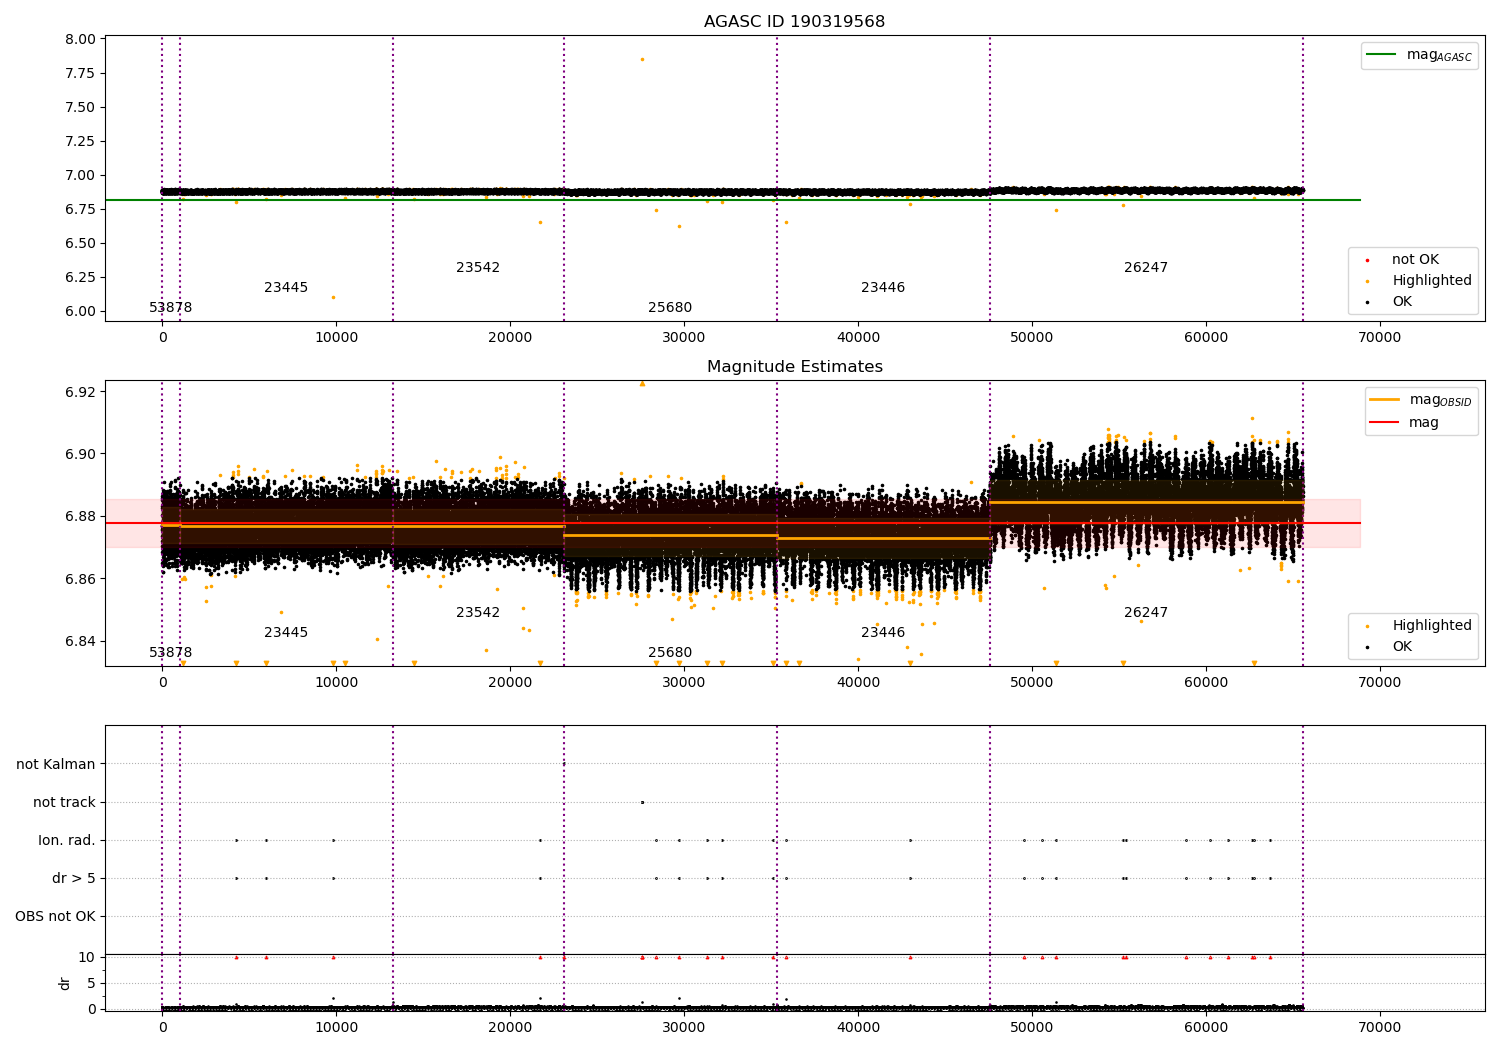
Task: Click the title 'AGASC ID 190319568'
Action: tap(794, 22)
